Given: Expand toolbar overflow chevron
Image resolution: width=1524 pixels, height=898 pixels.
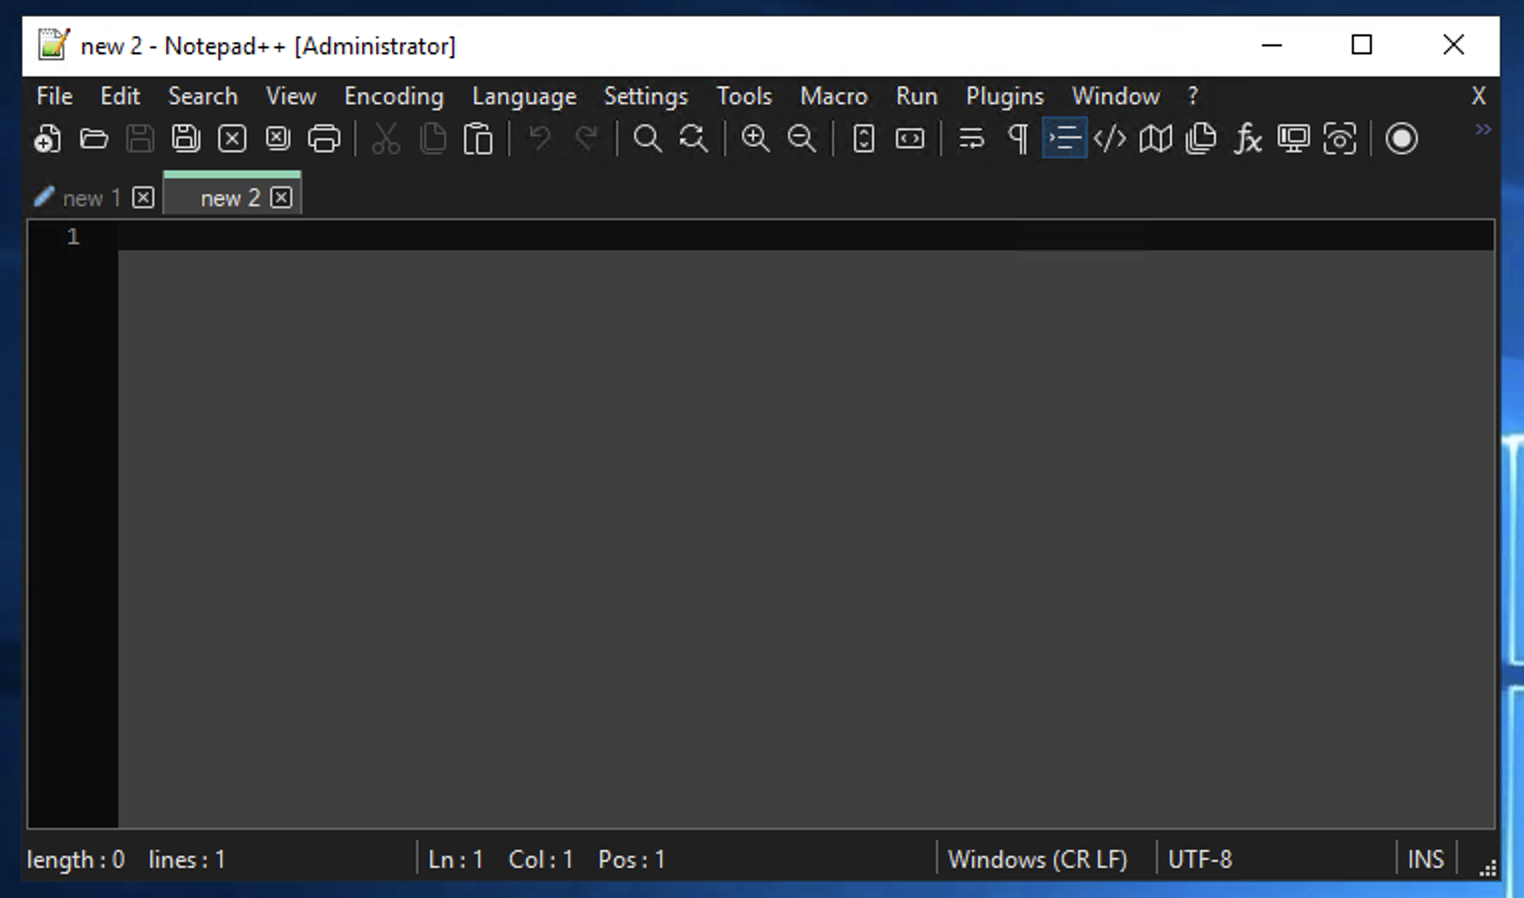Looking at the screenshot, I should tap(1483, 130).
